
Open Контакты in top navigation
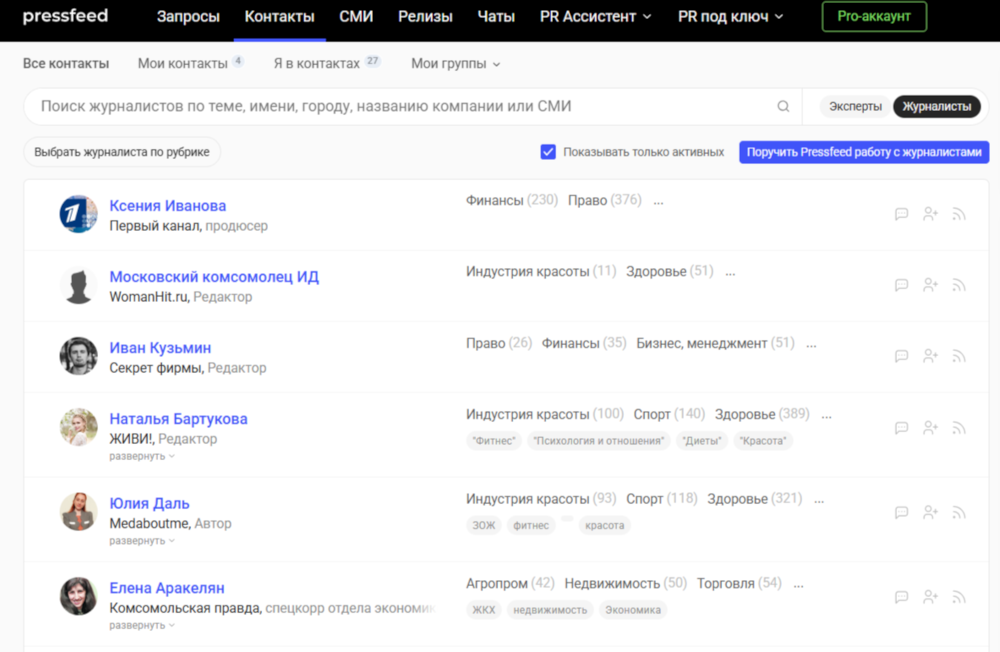(x=279, y=17)
